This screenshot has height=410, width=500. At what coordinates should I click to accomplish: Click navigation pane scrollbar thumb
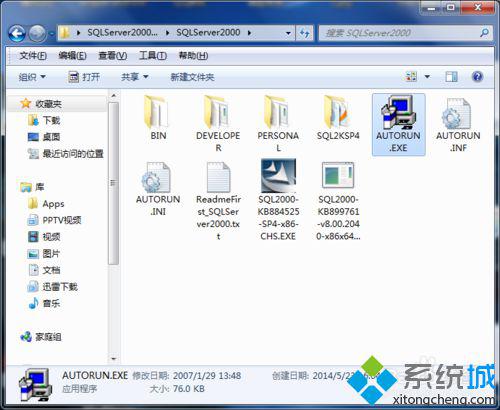coord(113,183)
